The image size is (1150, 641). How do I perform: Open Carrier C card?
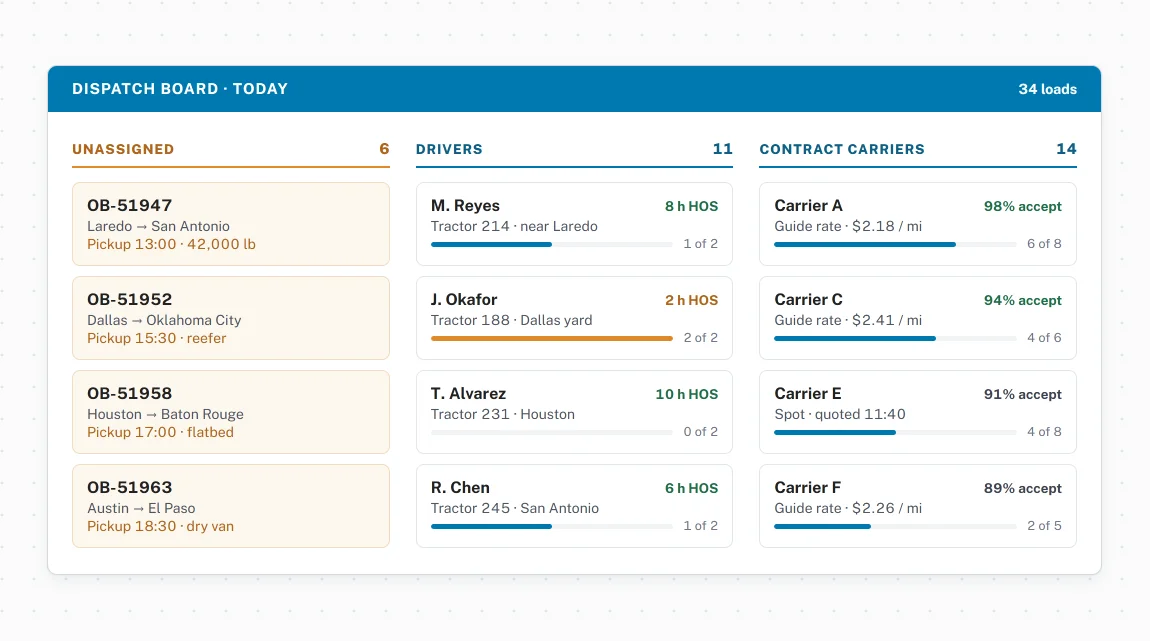(x=918, y=318)
